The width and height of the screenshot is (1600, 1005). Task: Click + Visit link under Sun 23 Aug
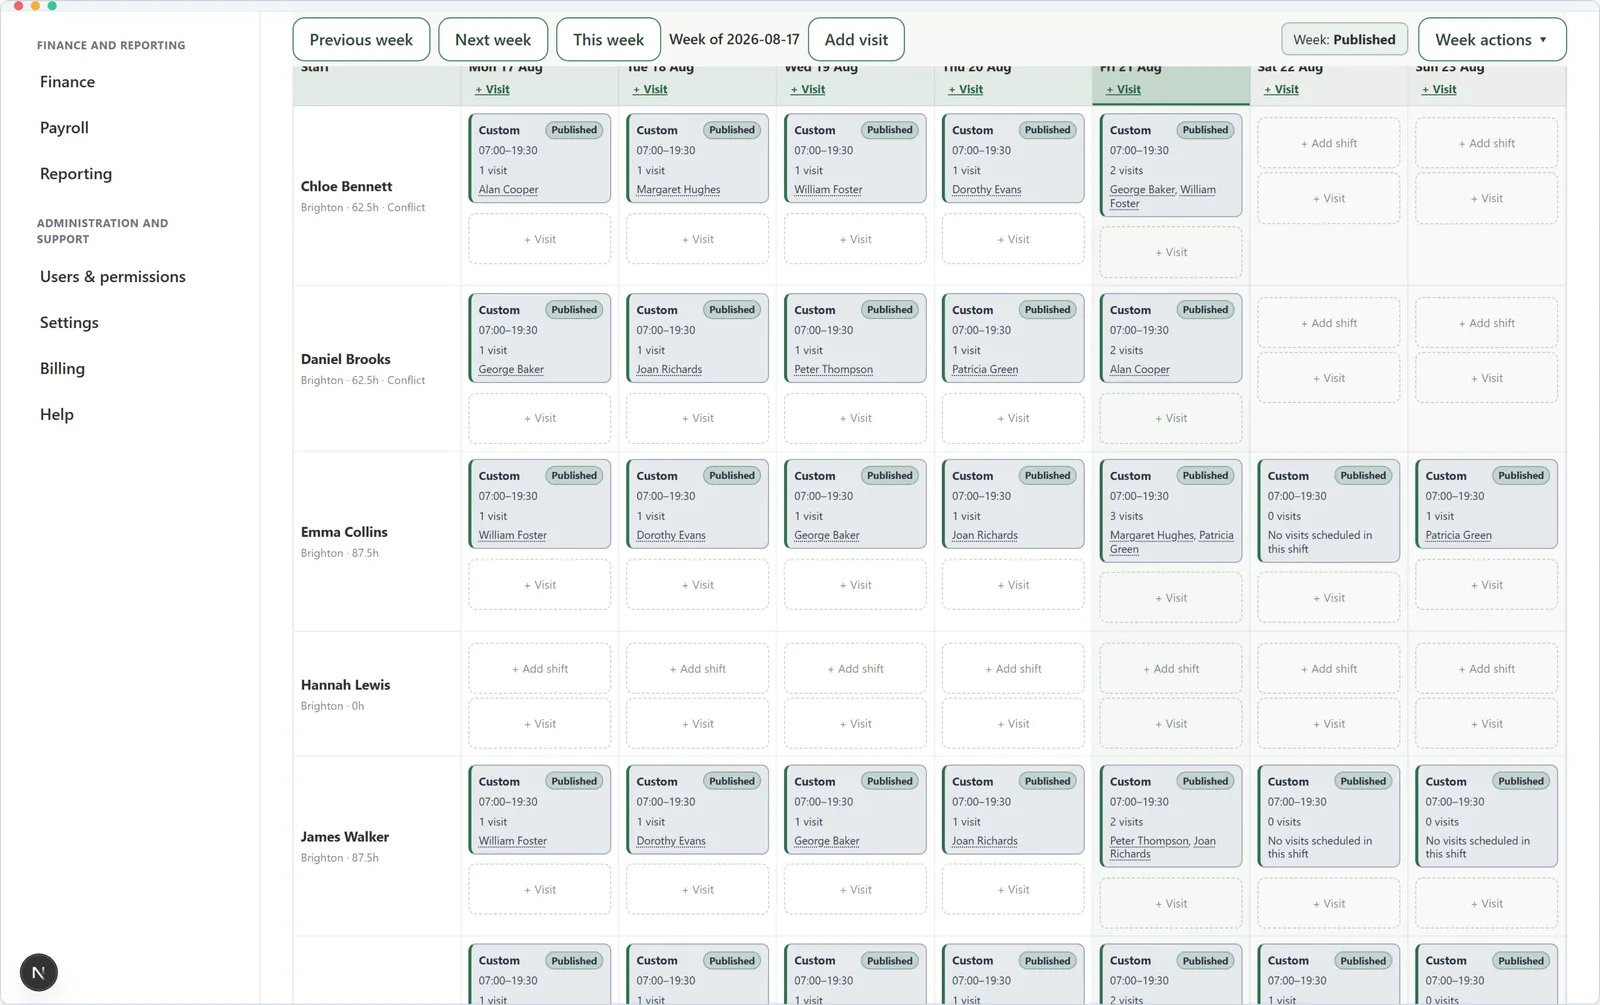(x=1439, y=89)
